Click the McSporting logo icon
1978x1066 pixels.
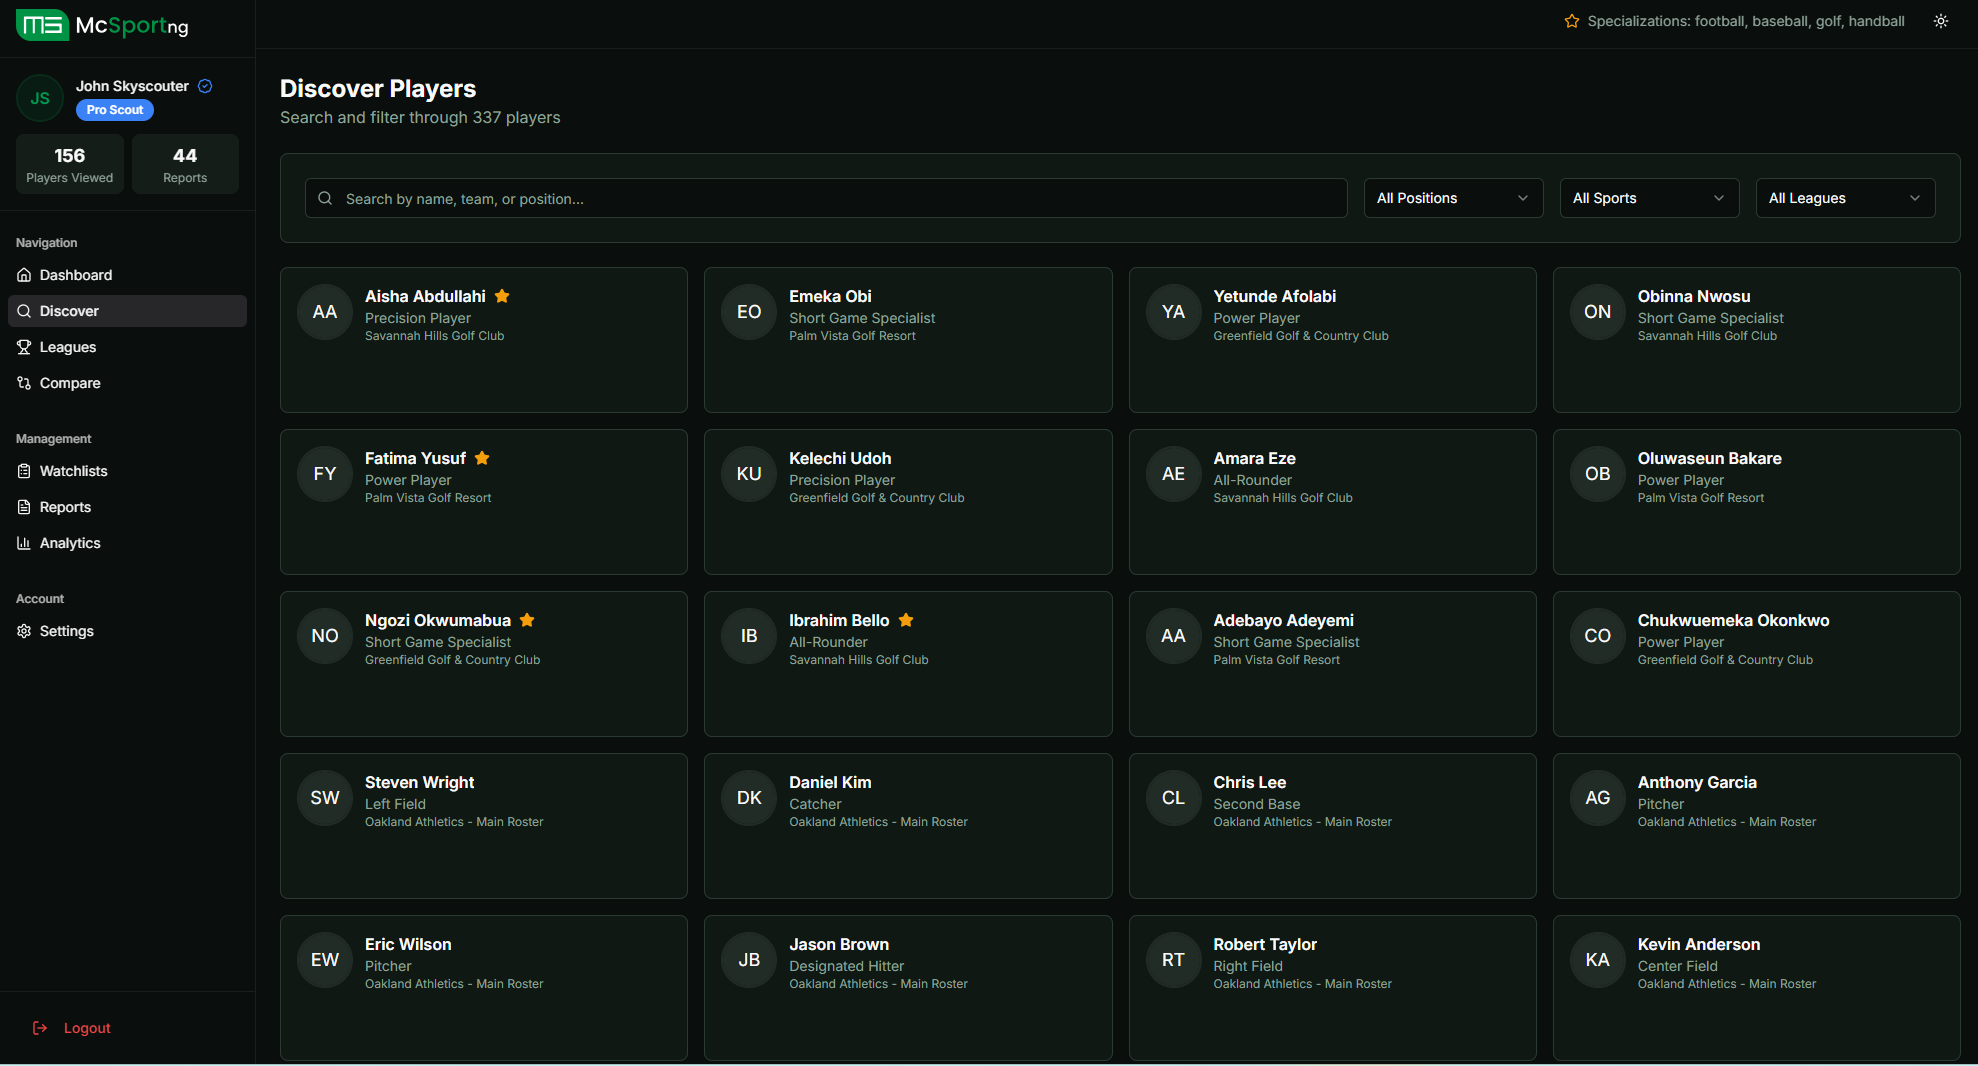point(42,25)
